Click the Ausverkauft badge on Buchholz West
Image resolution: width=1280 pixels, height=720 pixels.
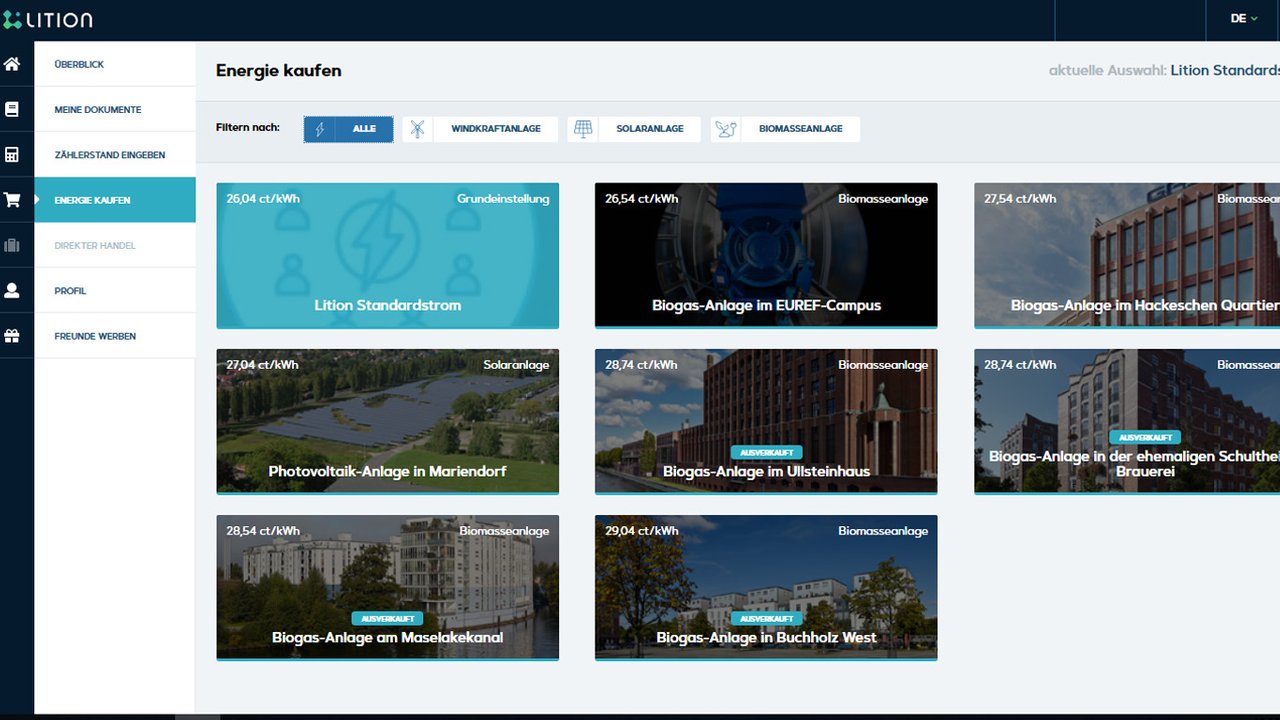coord(766,618)
